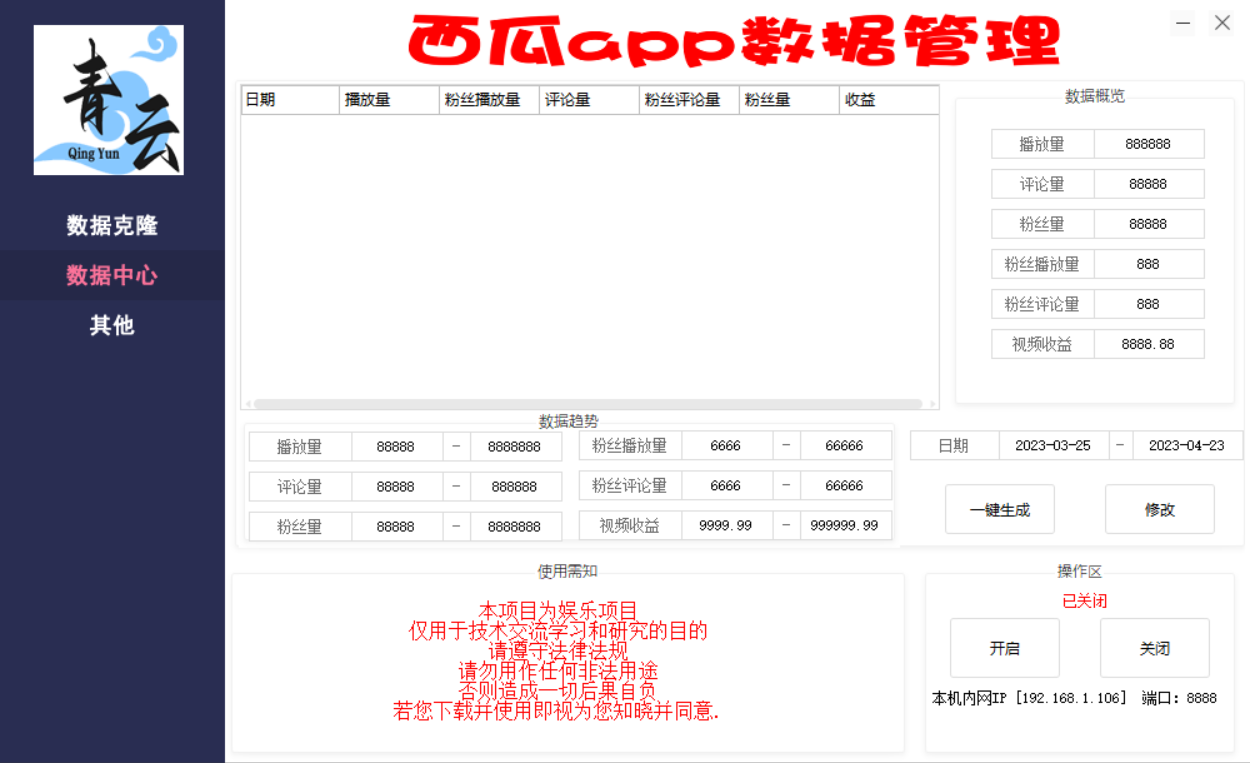Click the 端口: 8888 text
1250x763 pixels.
point(1179,698)
